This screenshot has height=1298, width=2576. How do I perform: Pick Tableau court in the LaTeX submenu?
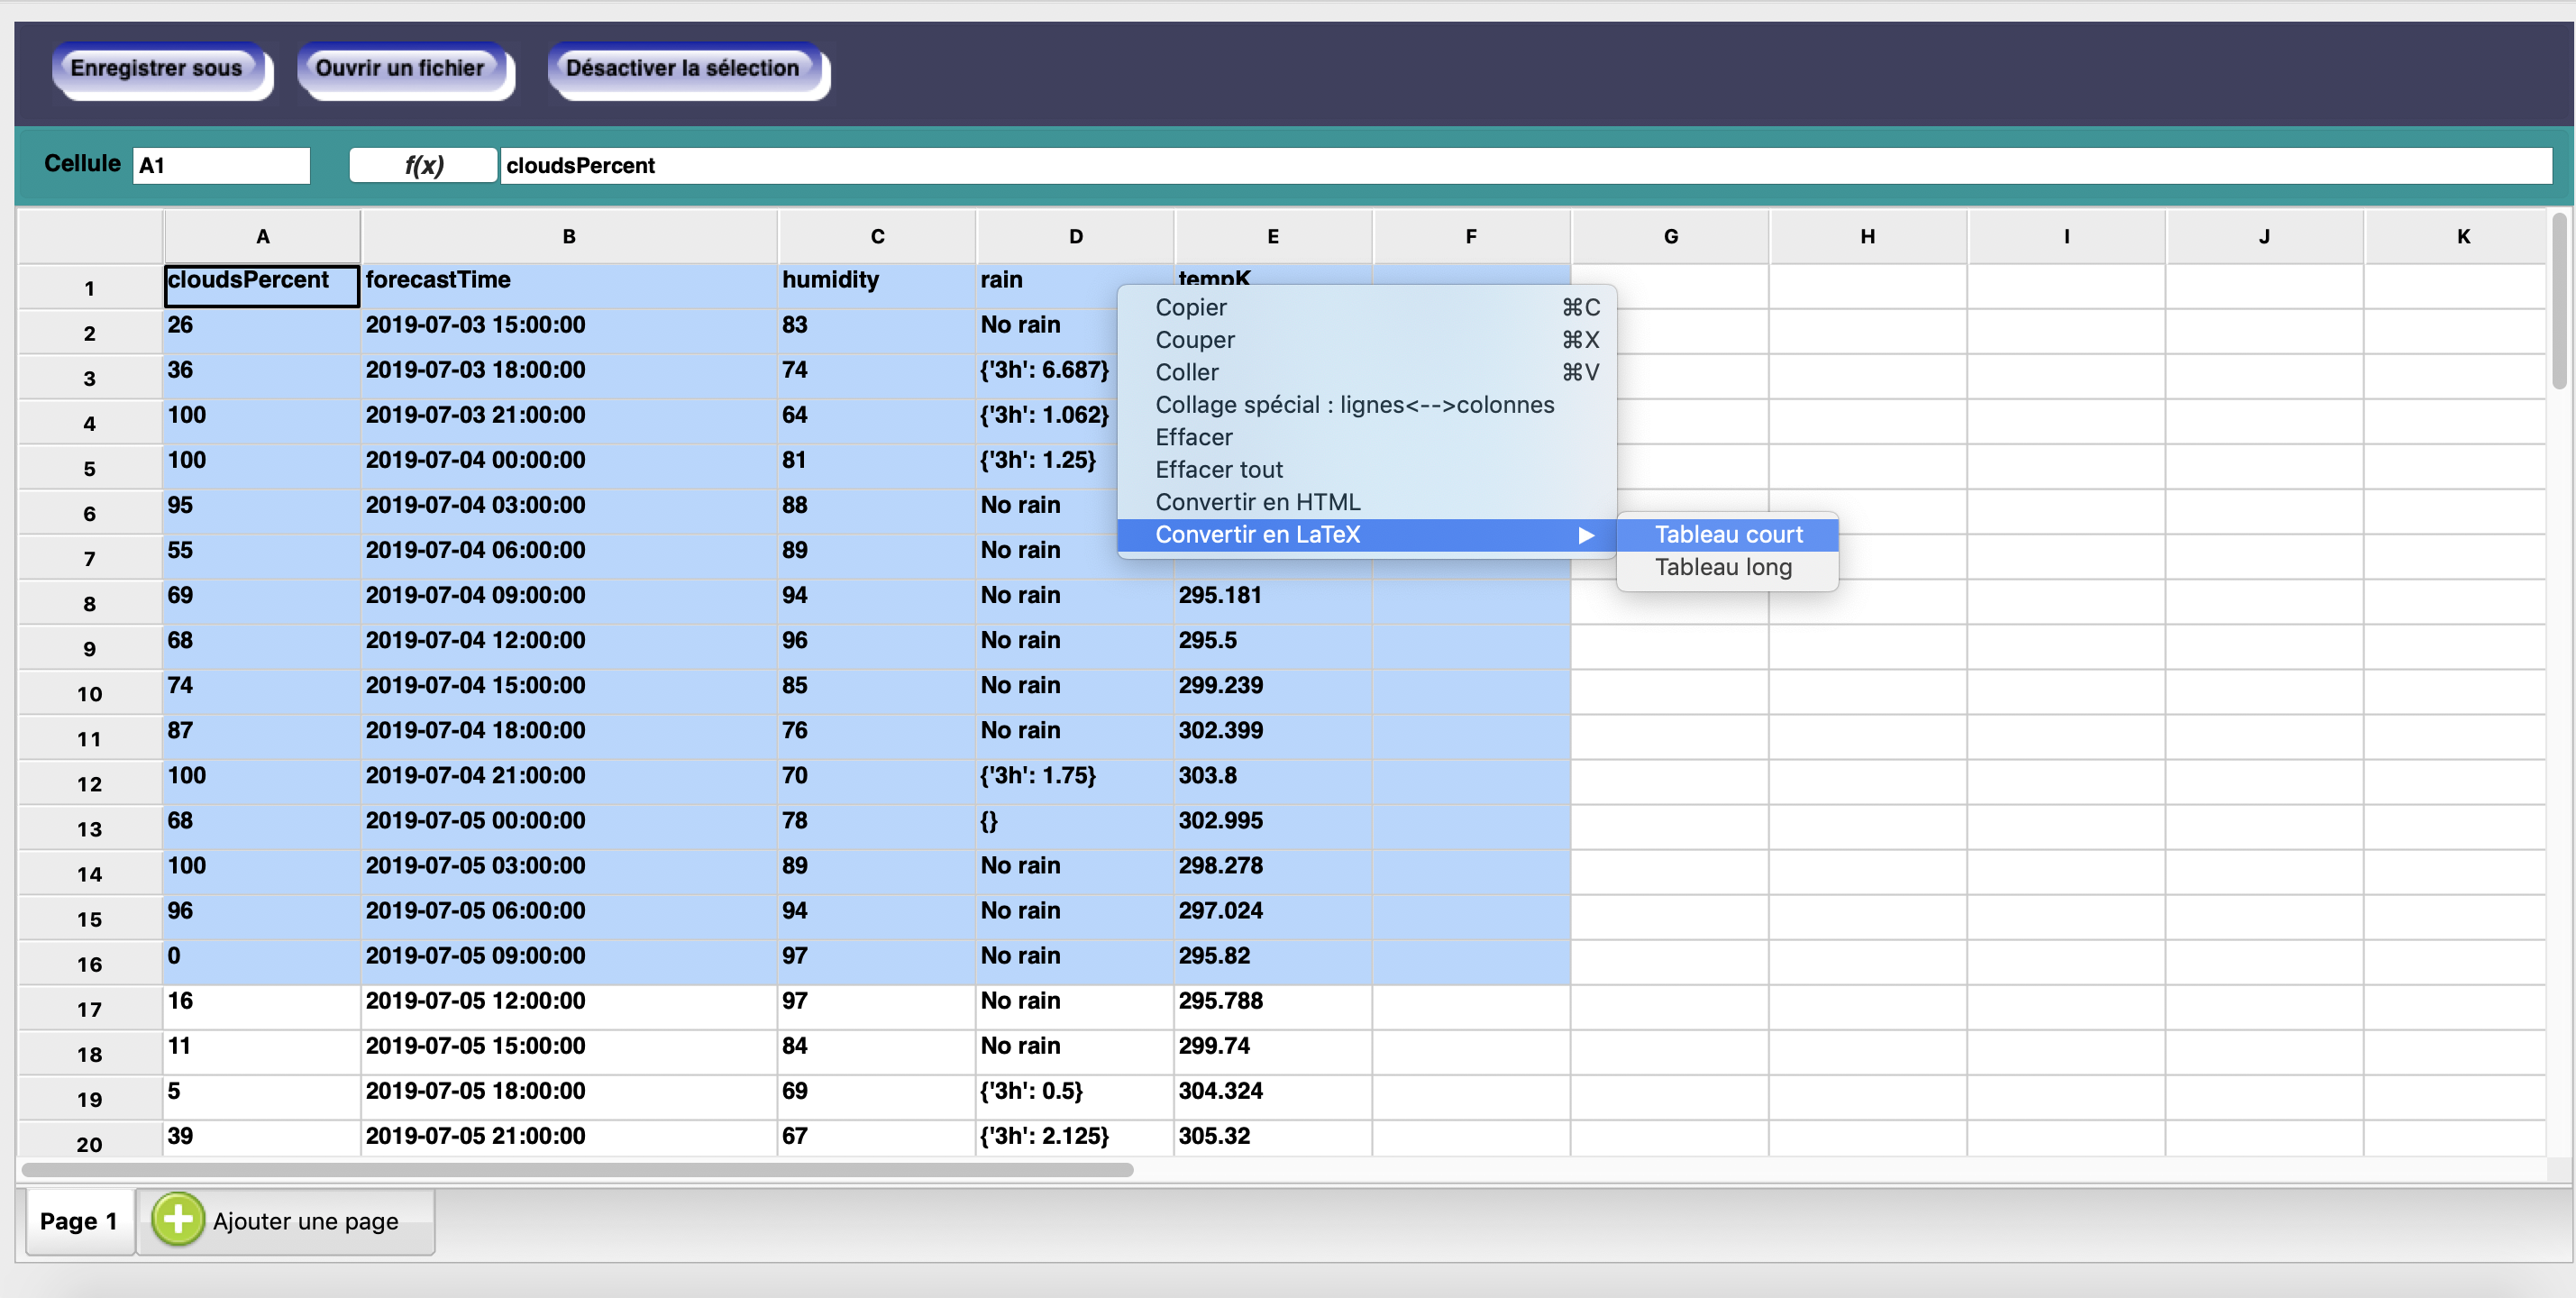[1727, 535]
